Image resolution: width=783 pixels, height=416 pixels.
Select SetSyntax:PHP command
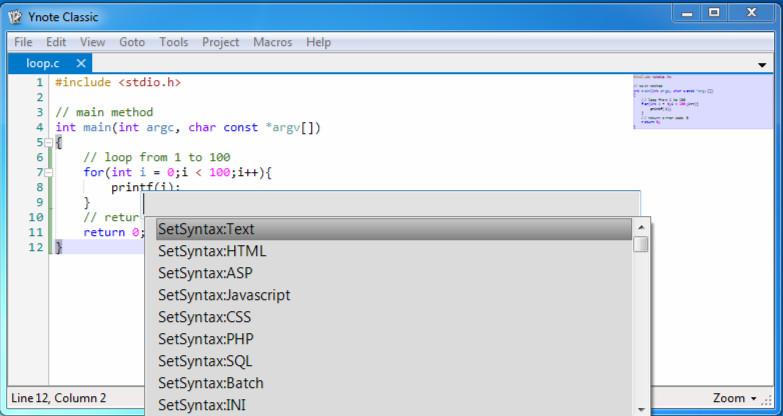[x=393, y=339]
